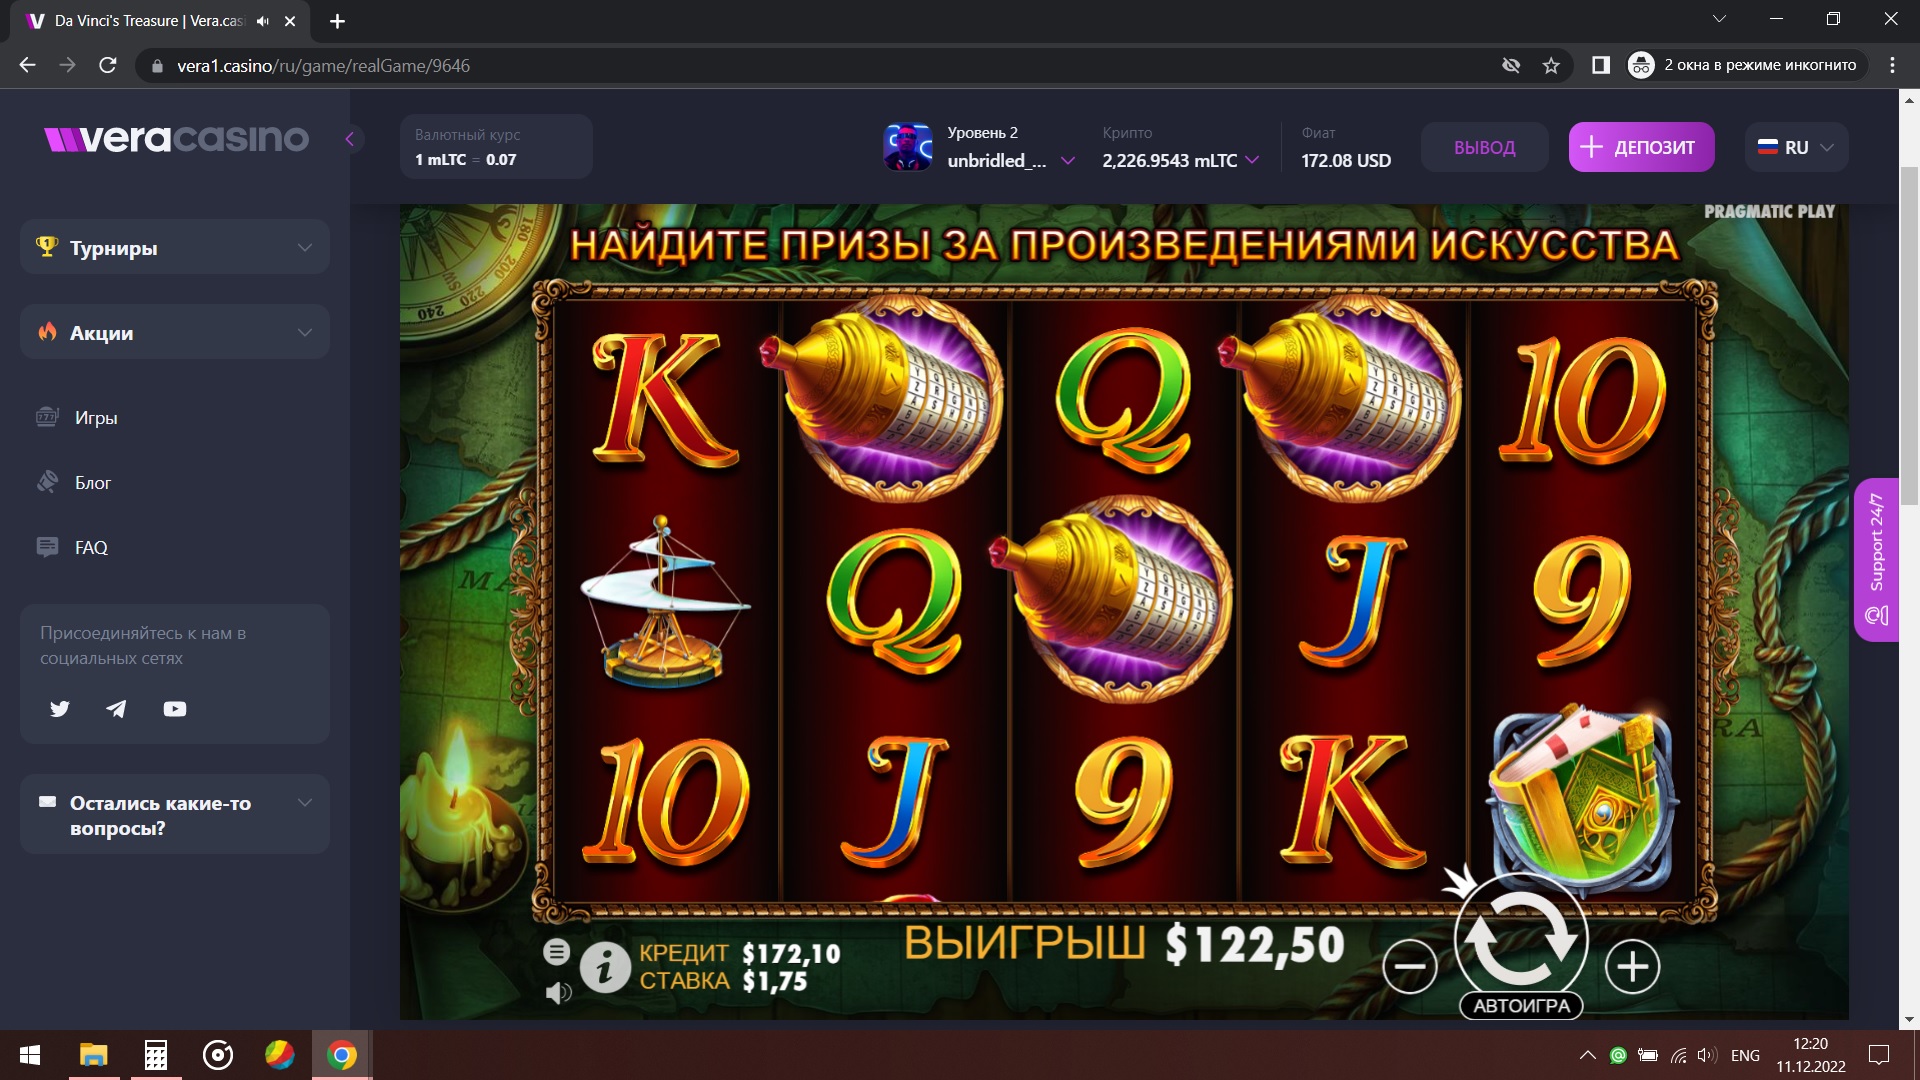This screenshot has height=1080, width=1920.
Task: Open the slot game info button
Action: pos(605,967)
